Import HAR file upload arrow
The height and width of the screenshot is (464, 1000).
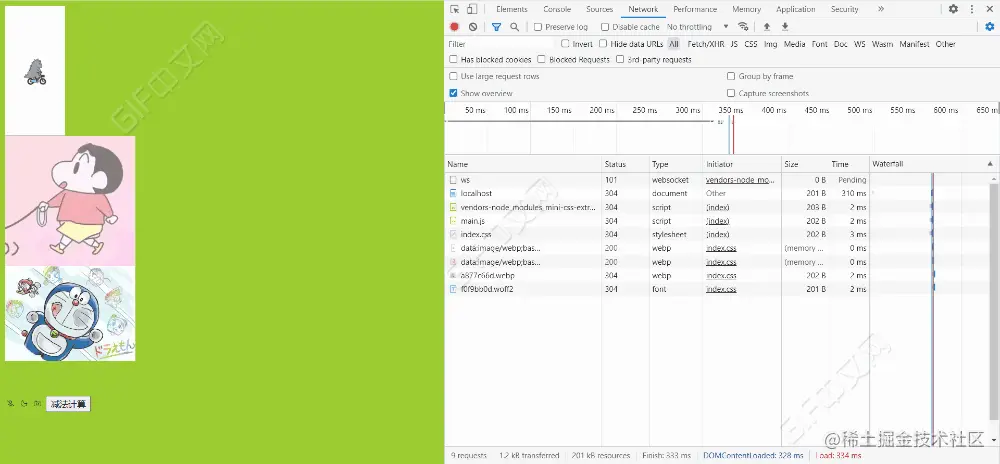click(x=767, y=27)
